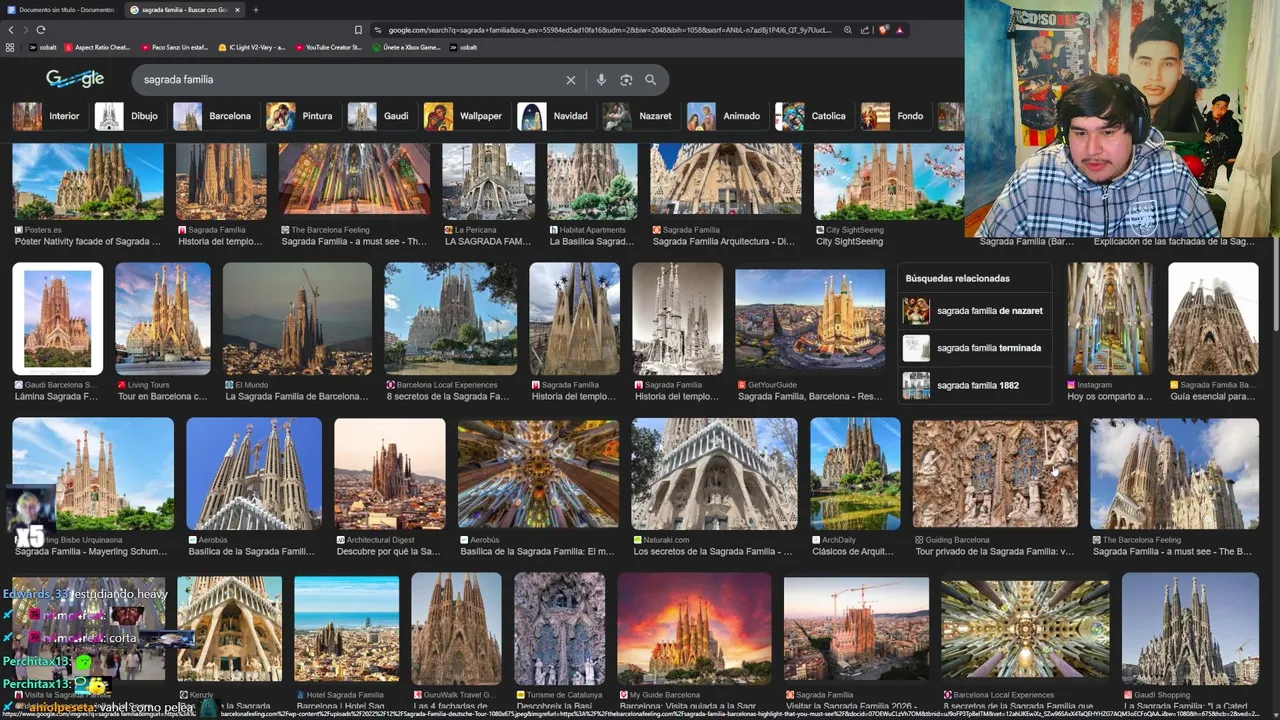Open the Barcelona Local Experiences 8 secretos image
This screenshot has height=720, width=1280.
coord(451,319)
